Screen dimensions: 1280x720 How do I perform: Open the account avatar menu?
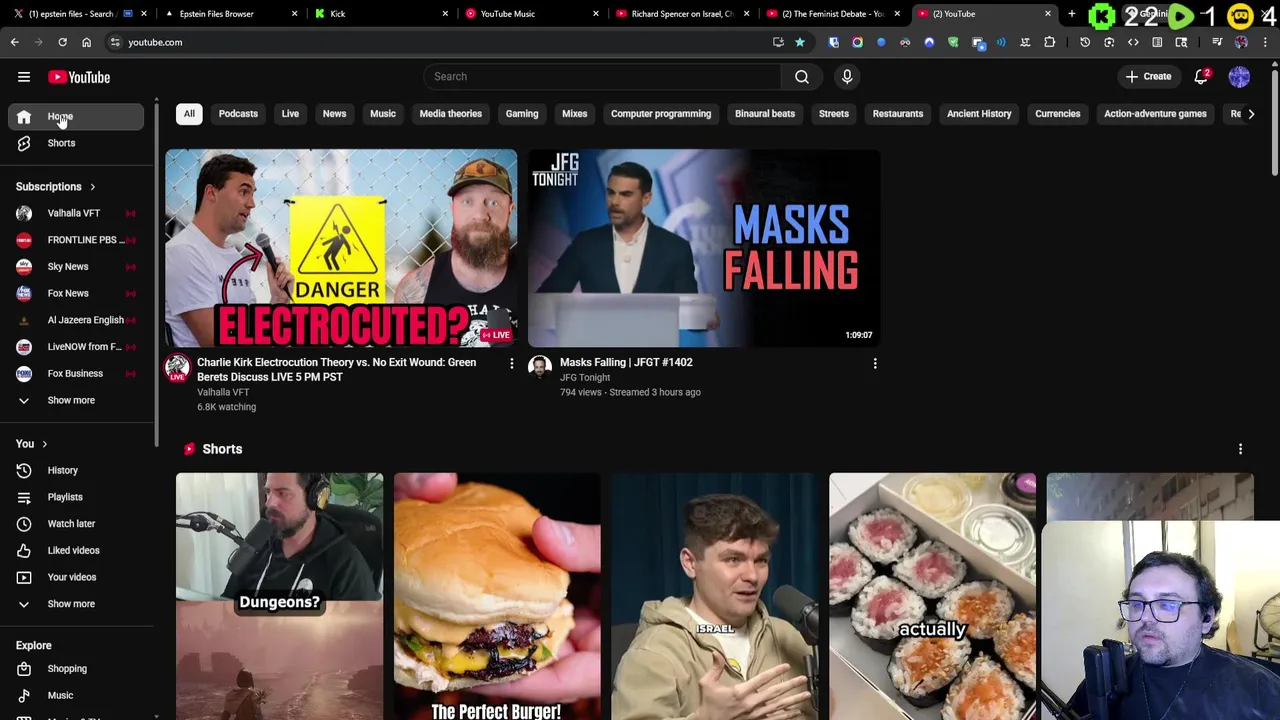(x=1239, y=77)
